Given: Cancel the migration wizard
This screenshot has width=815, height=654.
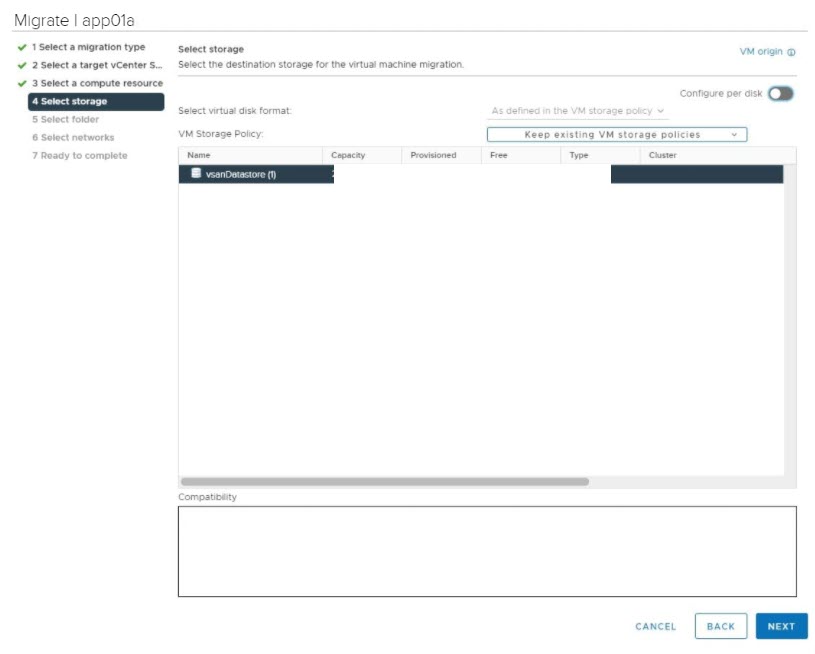Looking at the screenshot, I should pyautogui.click(x=655, y=626).
